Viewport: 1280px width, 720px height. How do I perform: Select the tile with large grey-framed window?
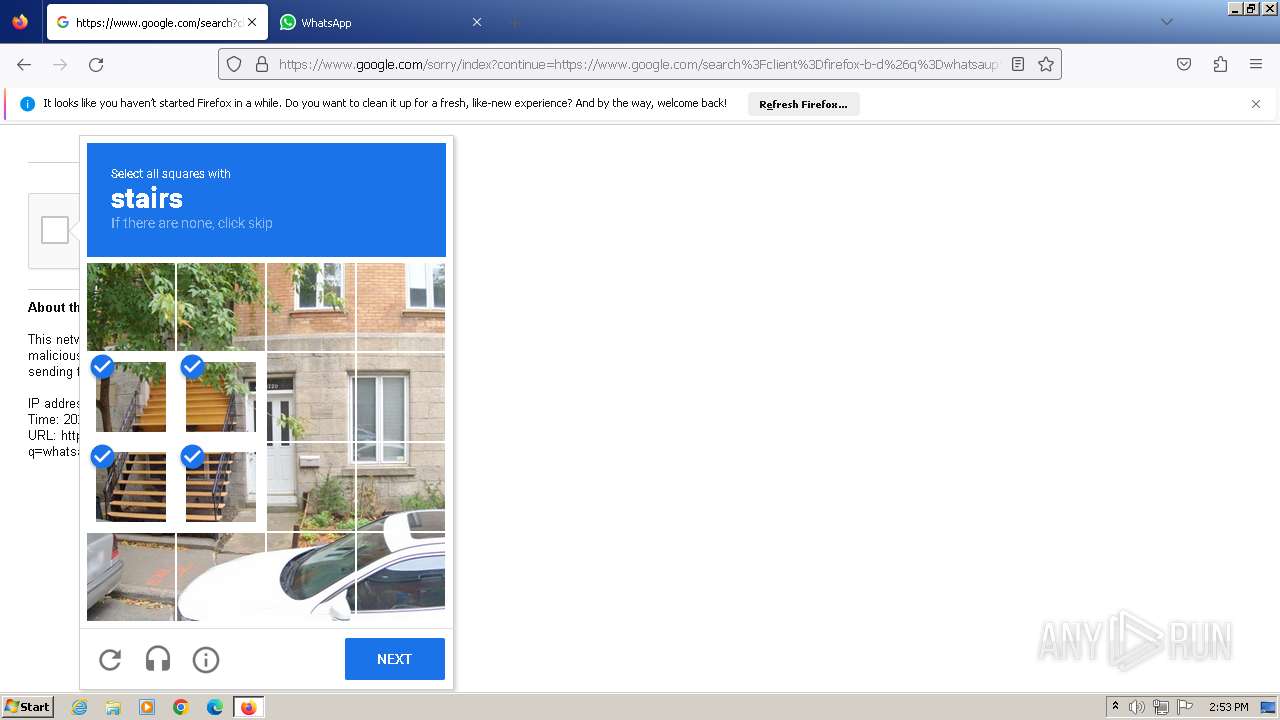pyautogui.click(x=401, y=397)
